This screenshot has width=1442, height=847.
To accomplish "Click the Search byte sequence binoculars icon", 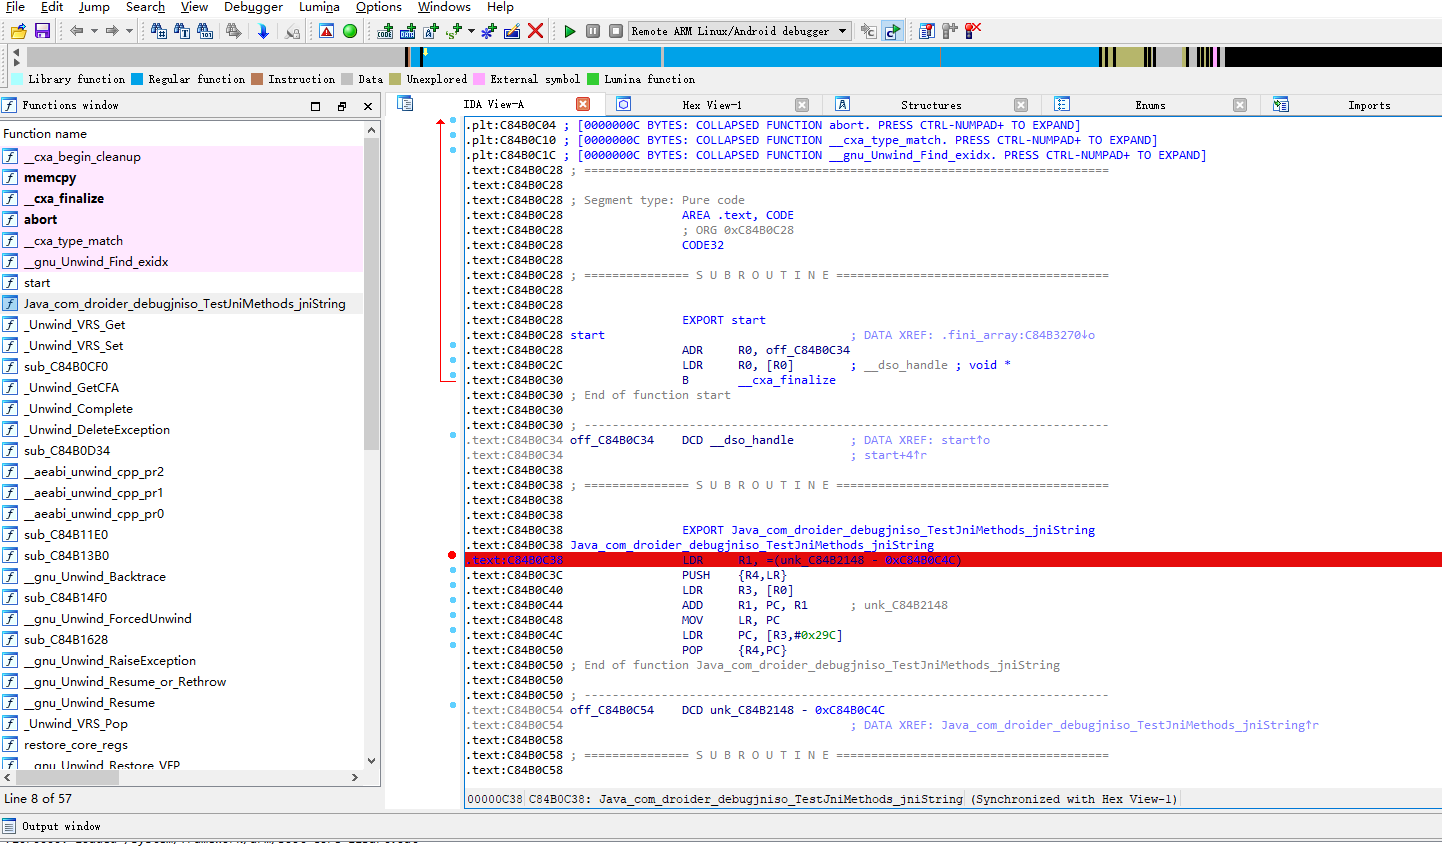I will [204, 31].
